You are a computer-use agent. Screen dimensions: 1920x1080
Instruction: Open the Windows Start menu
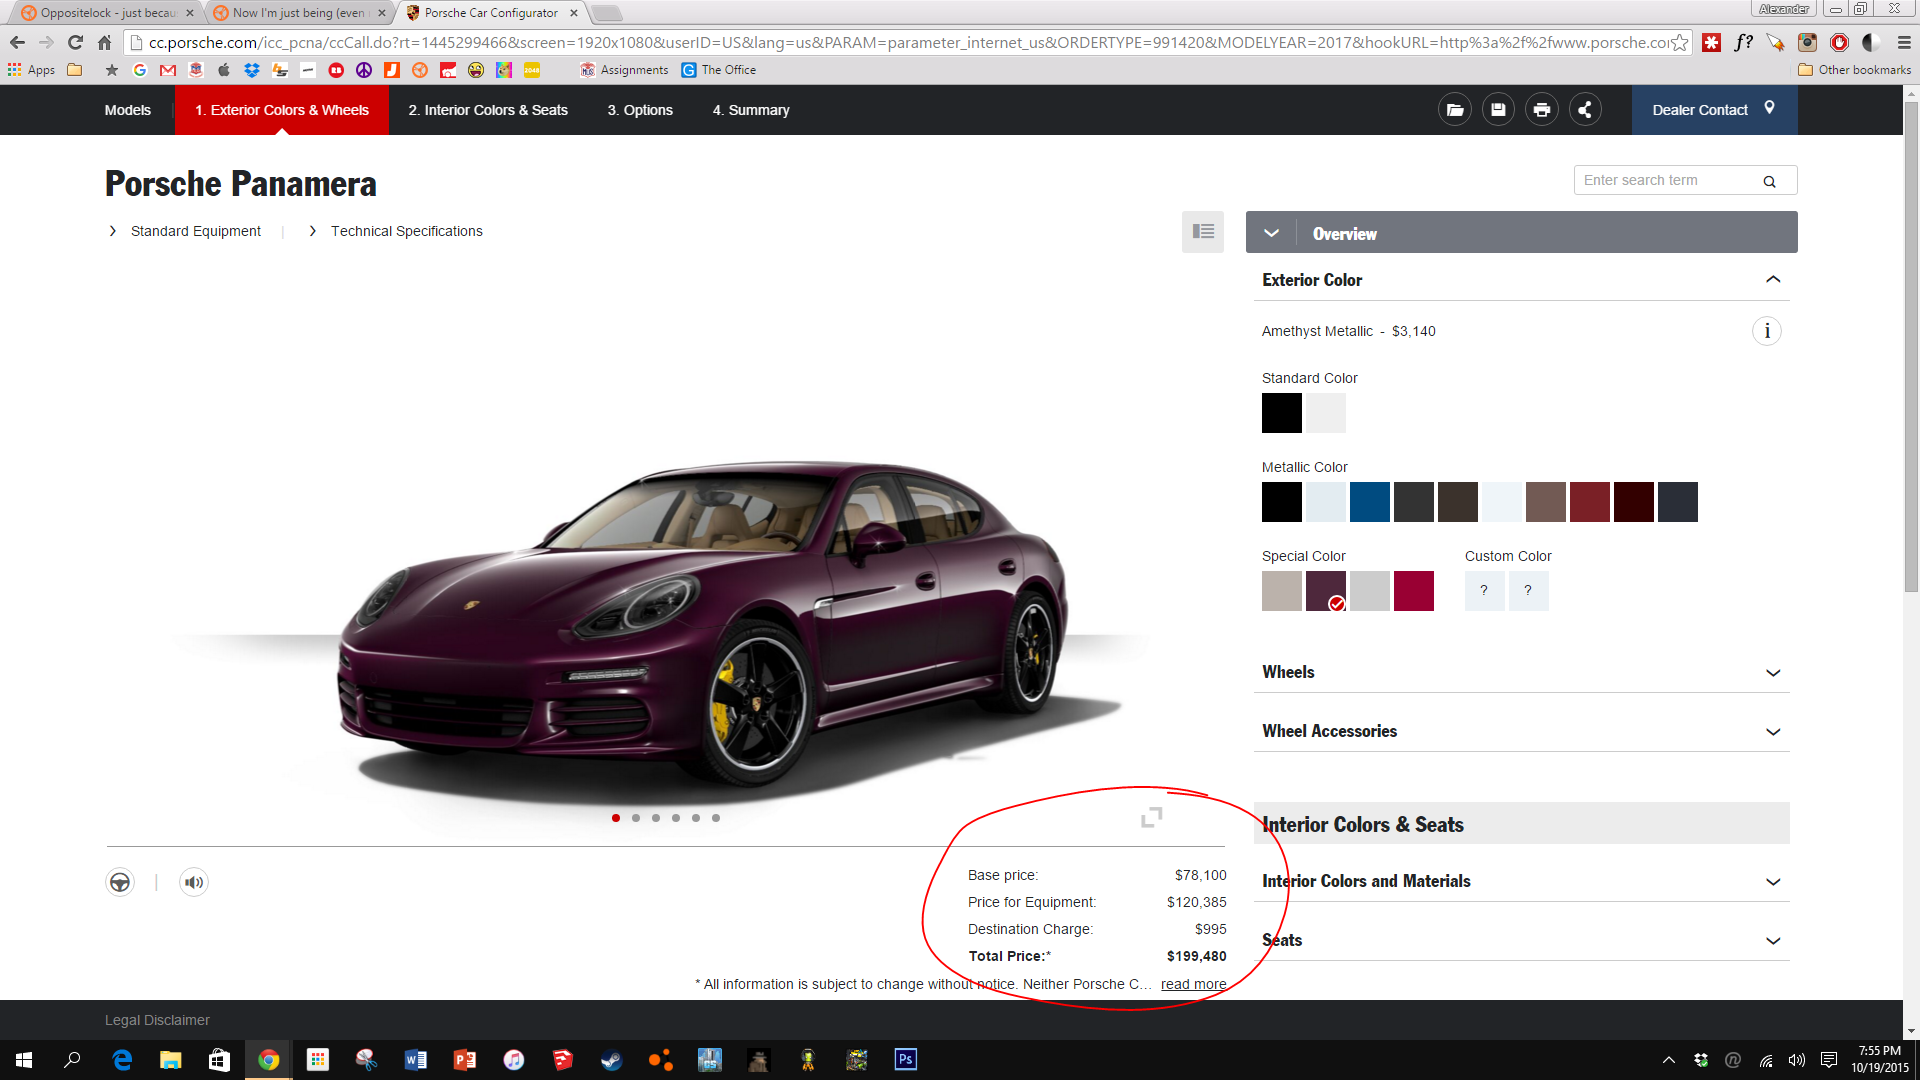pyautogui.click(x=24, y=1060)
